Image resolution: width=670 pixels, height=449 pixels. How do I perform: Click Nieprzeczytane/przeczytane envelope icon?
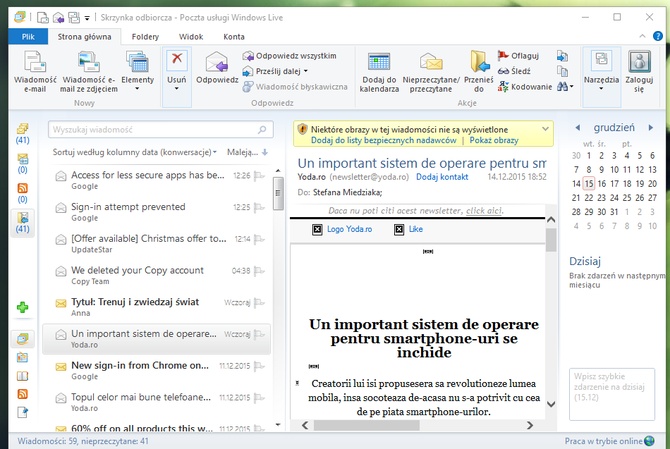tap(431, 63)
